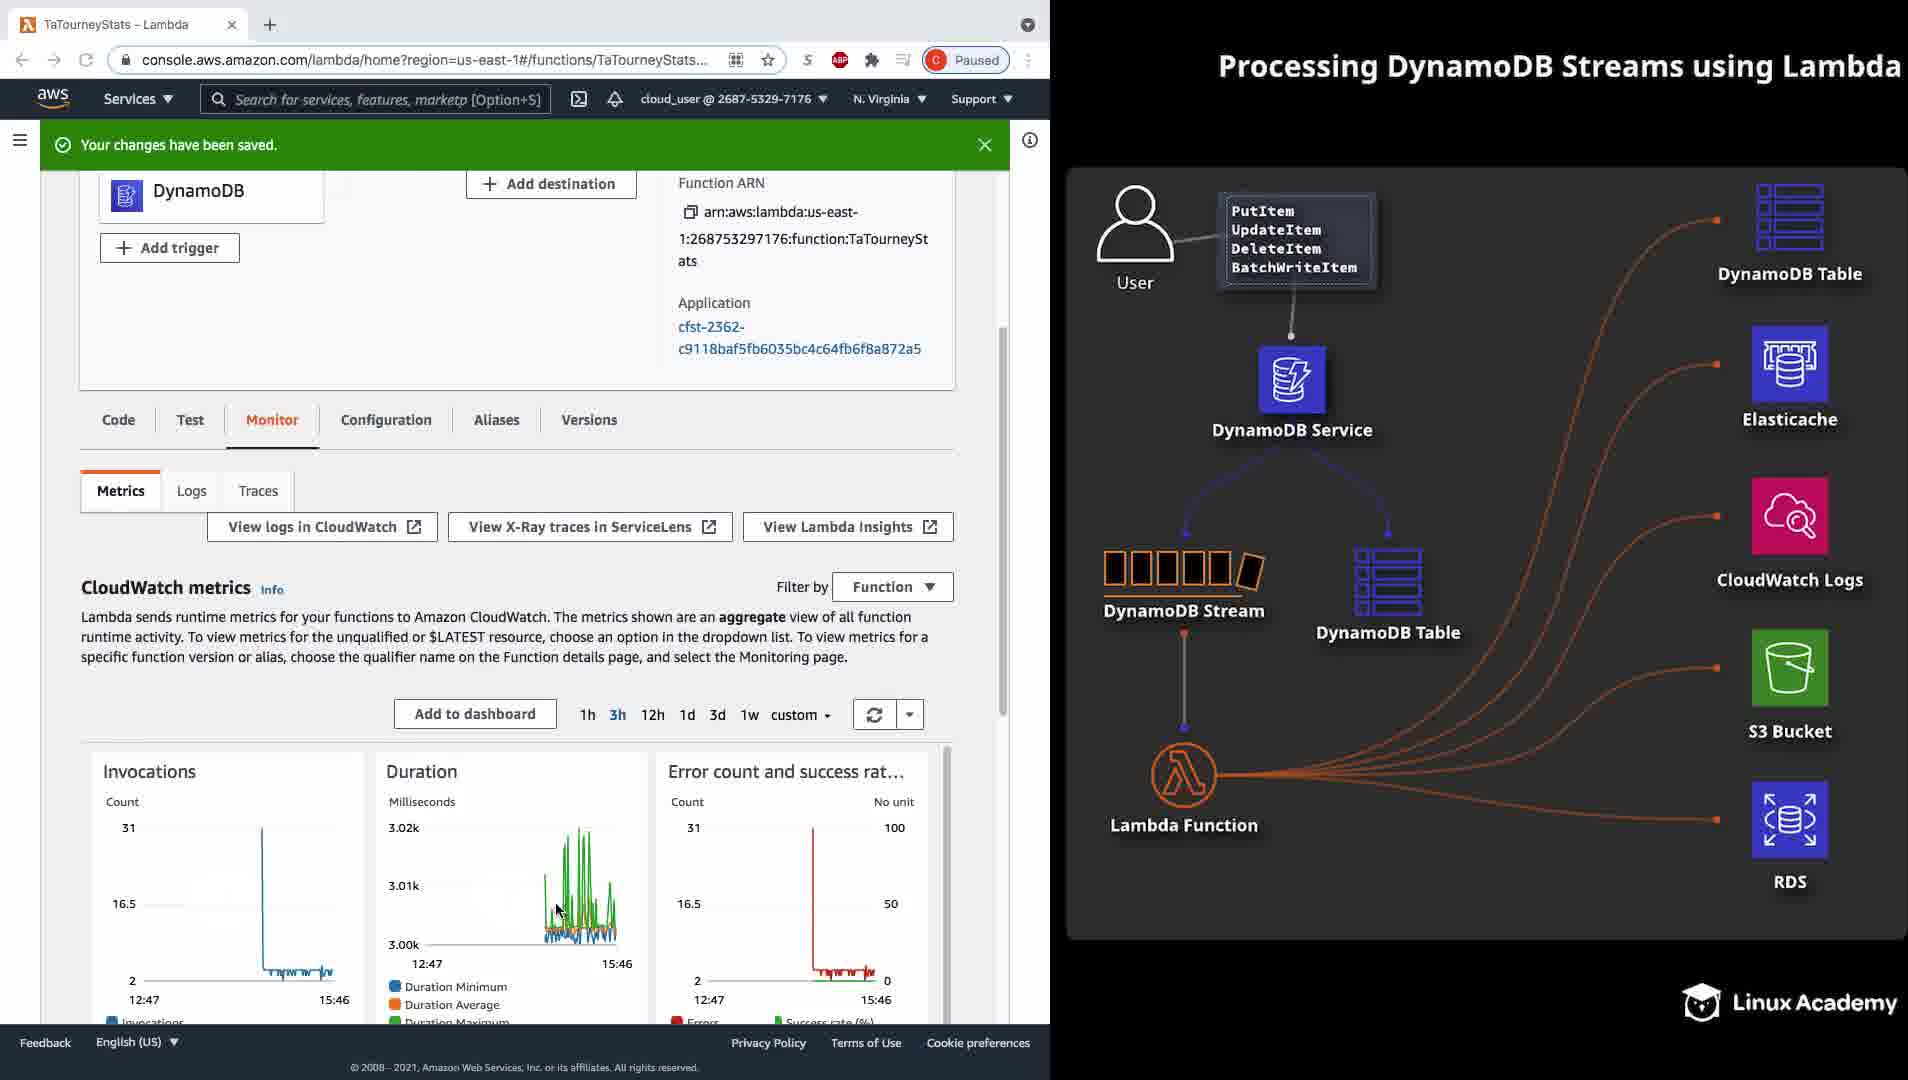
Task: Open AWS CloudShell icon in navbar
Action: point(579,99)
